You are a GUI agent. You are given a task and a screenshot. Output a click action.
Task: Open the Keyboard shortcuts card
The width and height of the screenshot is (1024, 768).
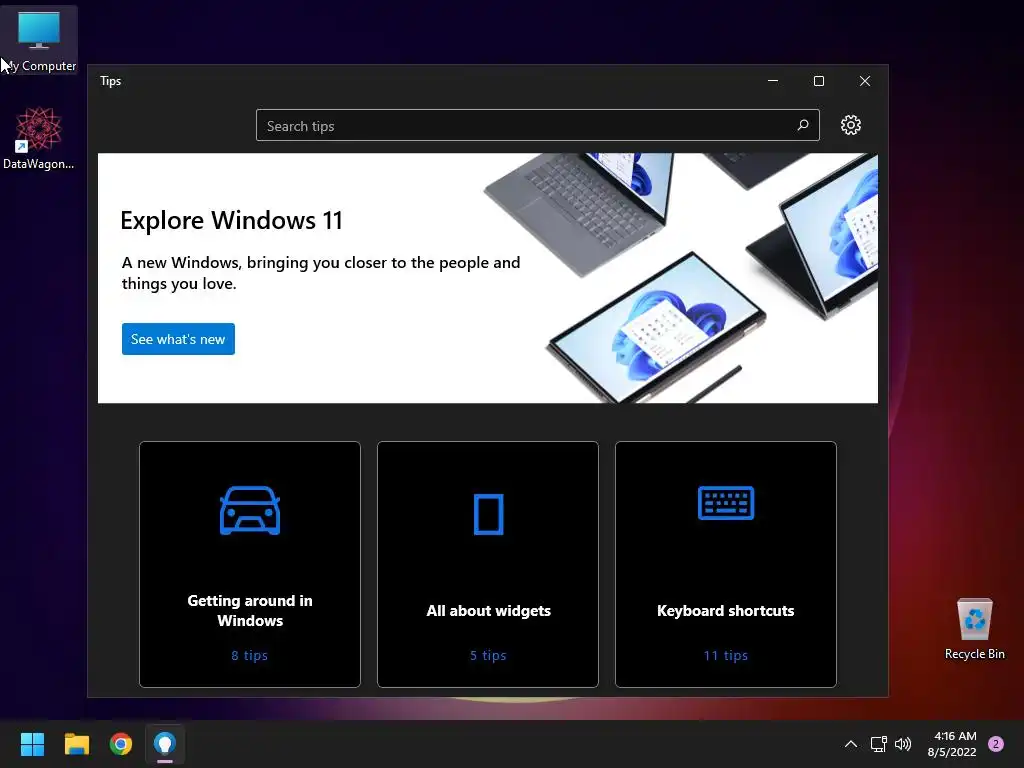pyautogui.click(x=726, y=564)
